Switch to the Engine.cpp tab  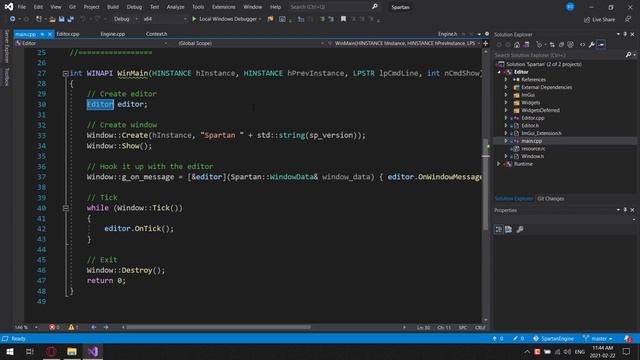click(113, 34)
